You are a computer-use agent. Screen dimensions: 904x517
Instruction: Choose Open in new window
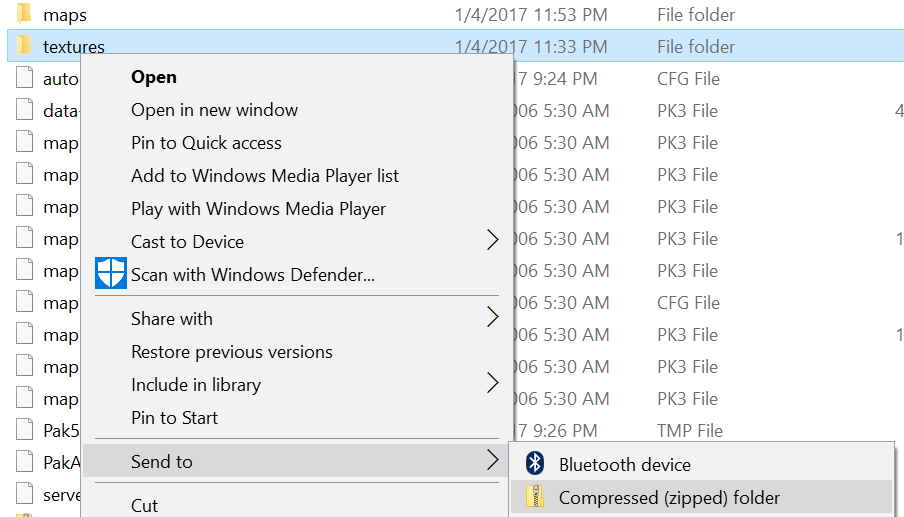(x=214, y=110)
